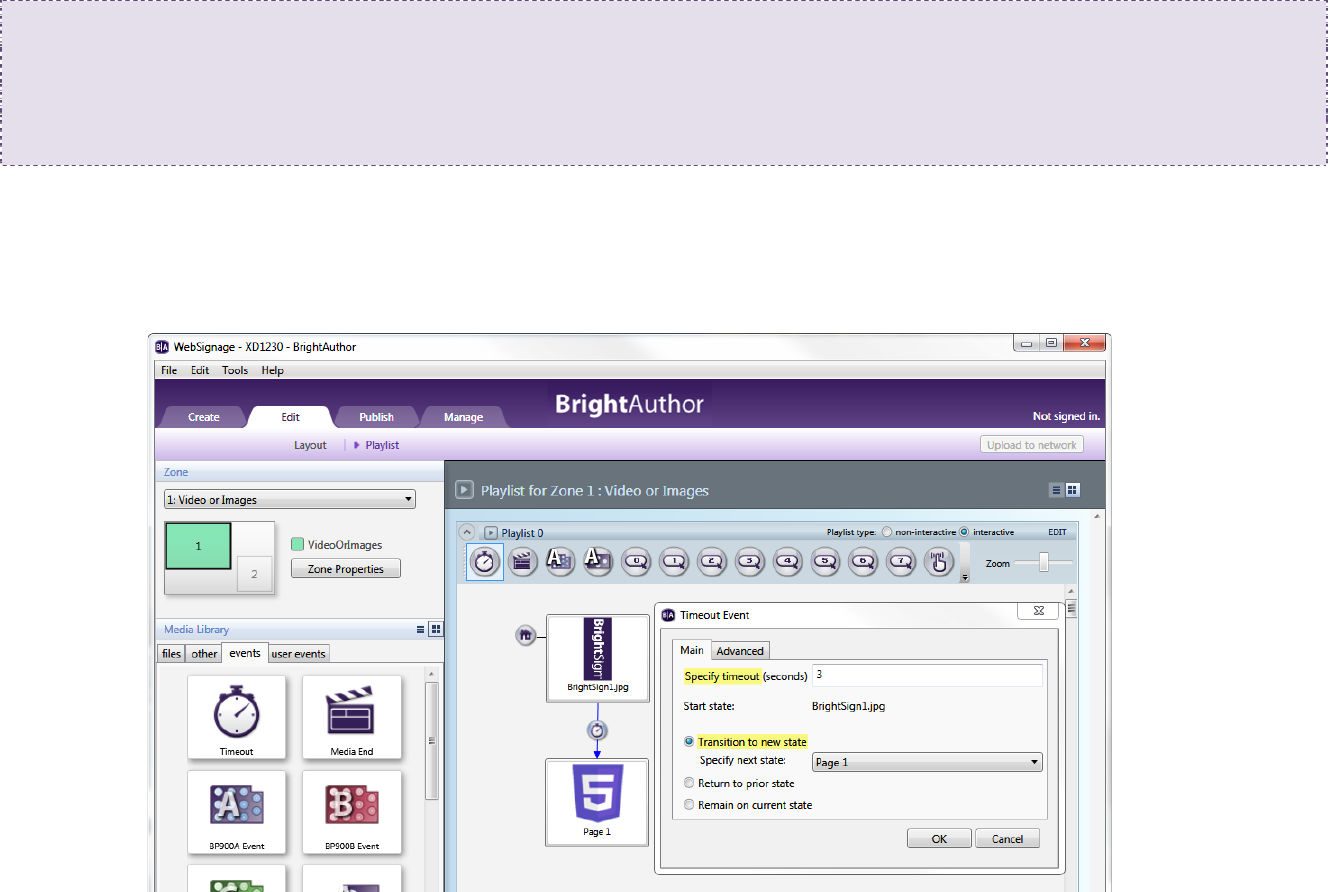Click the play icon next to Playlist 0

[x=491, y=533]
